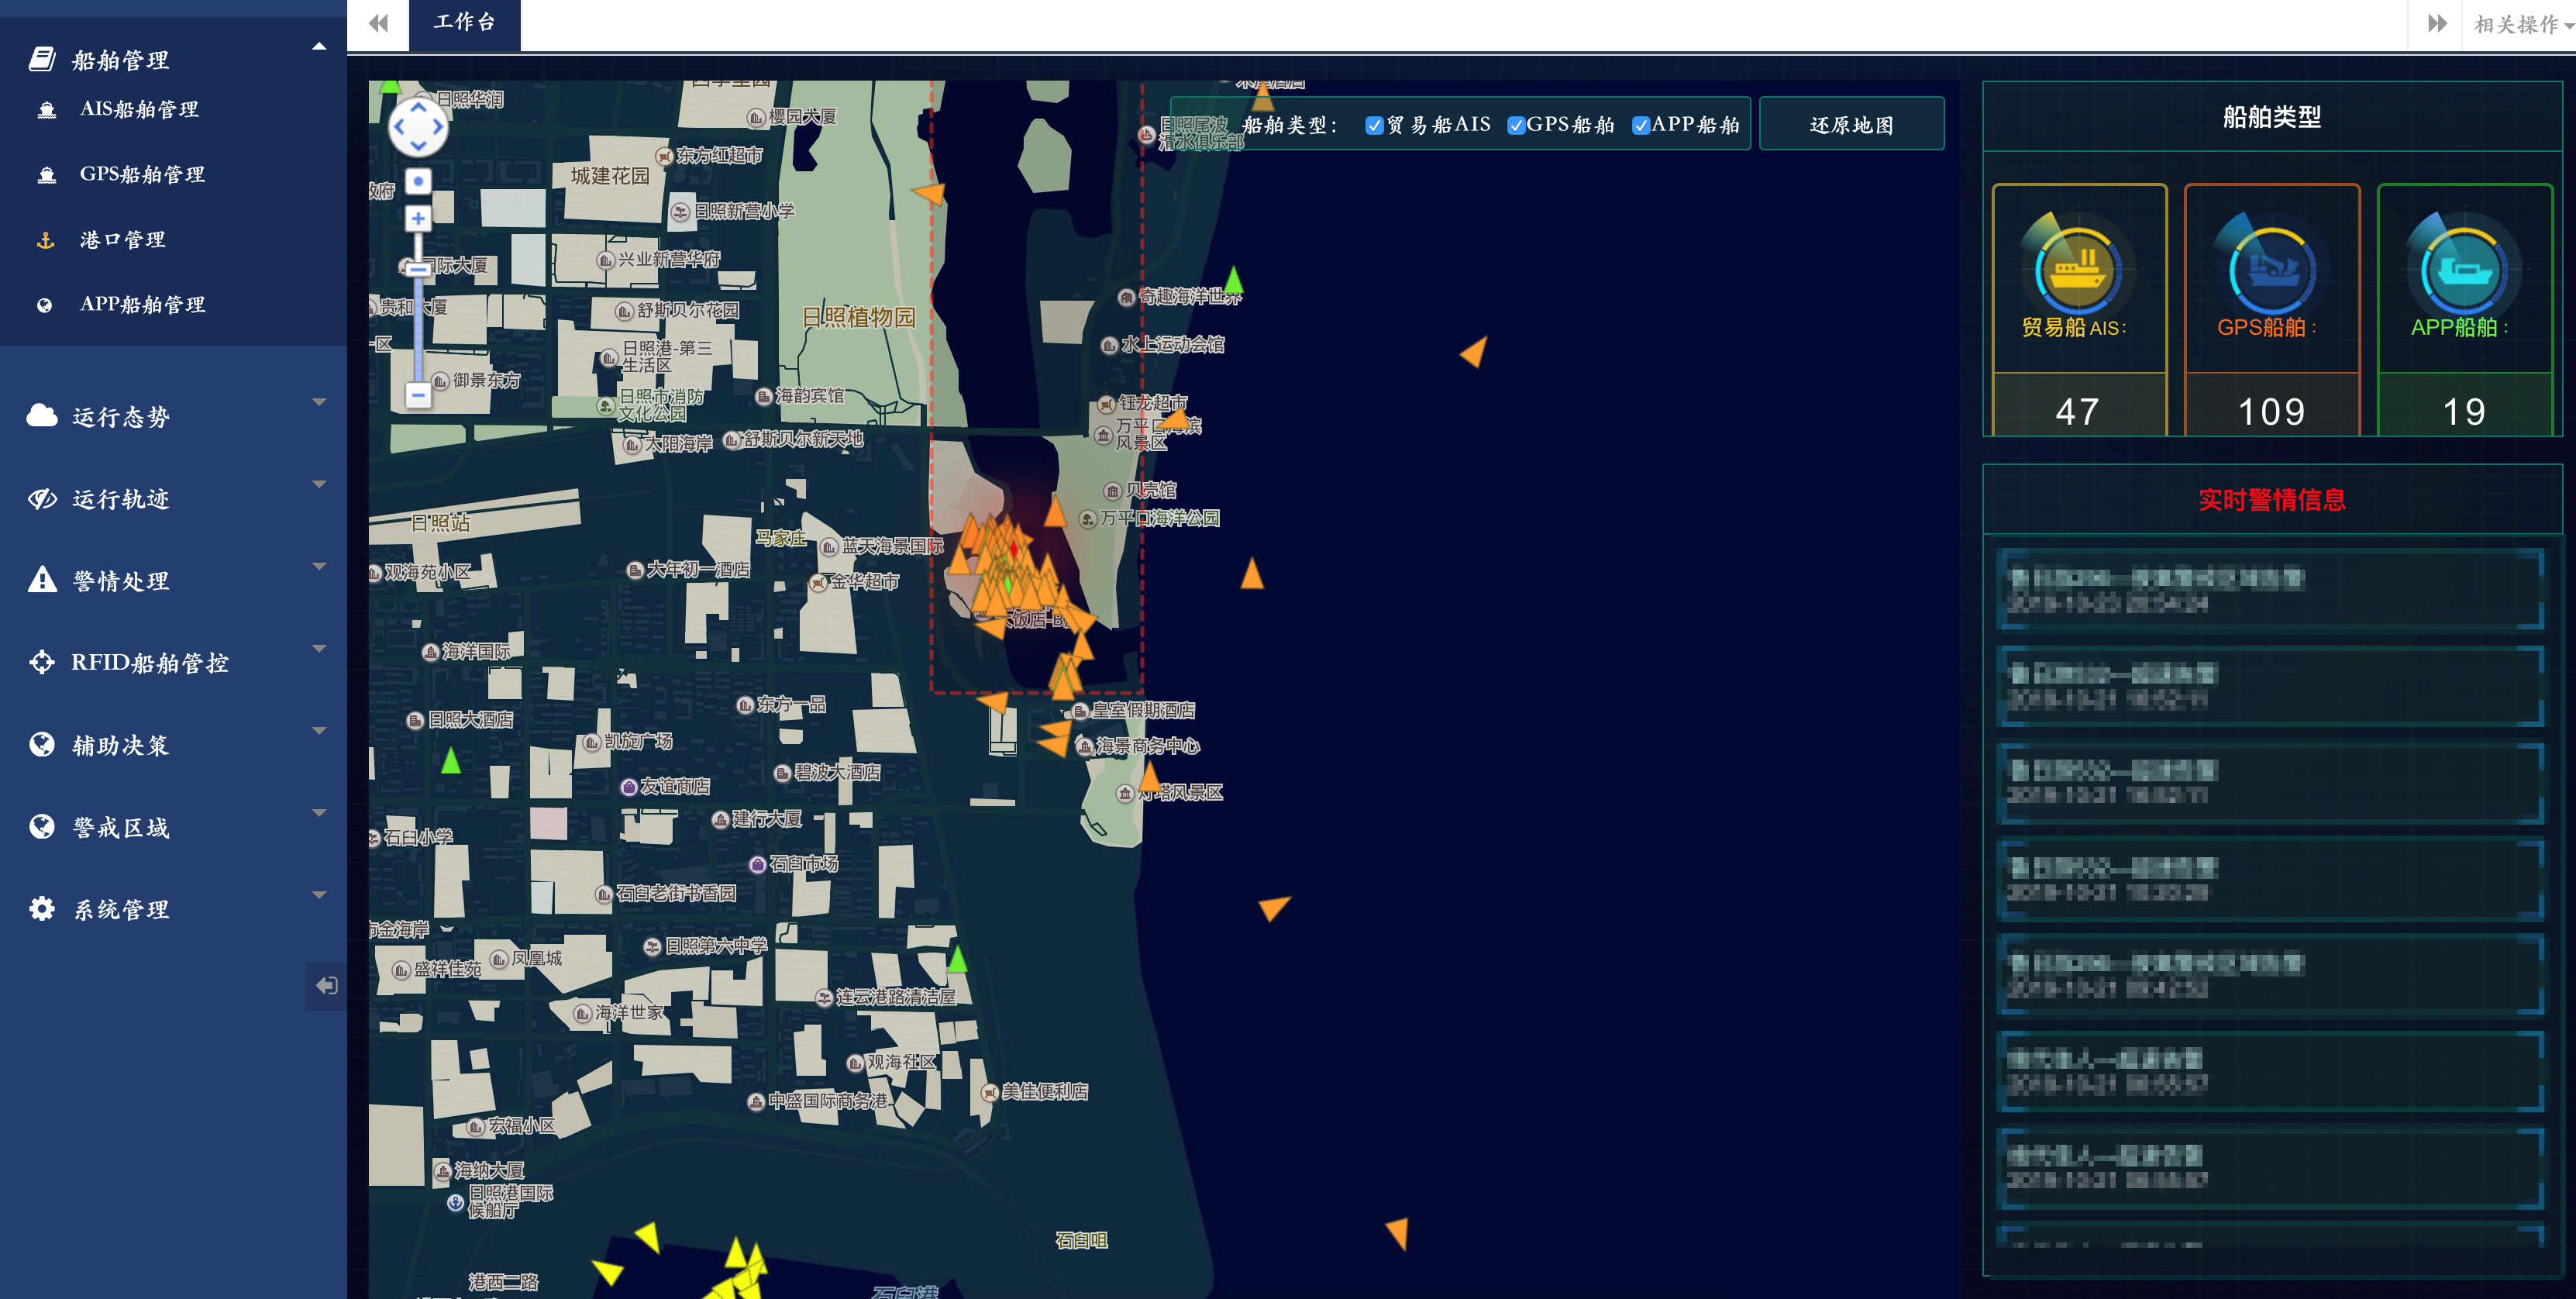Click the trade ship AIS circular icon
2576x1299 pixels.
pyautogui.click(x=2078, y=270)
